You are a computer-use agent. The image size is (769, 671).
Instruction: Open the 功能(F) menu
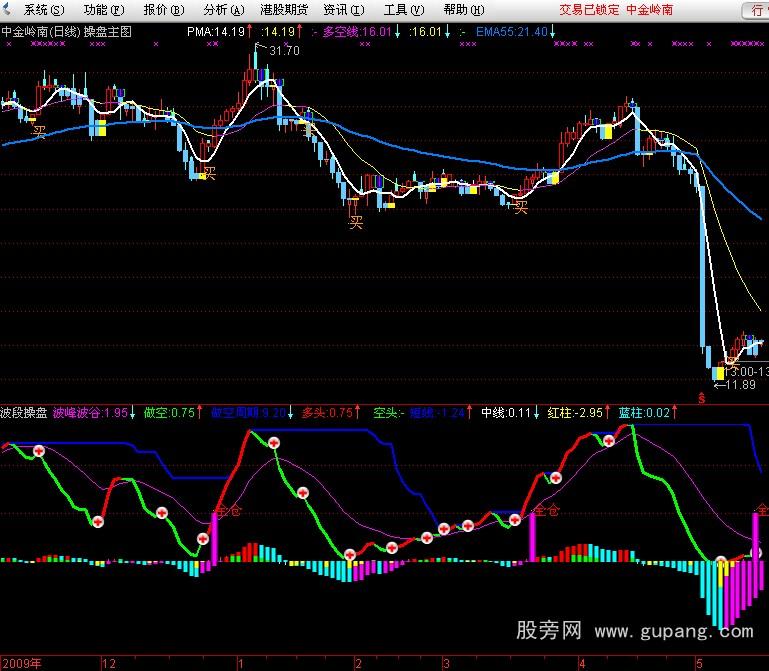click(x=103, y=10)
